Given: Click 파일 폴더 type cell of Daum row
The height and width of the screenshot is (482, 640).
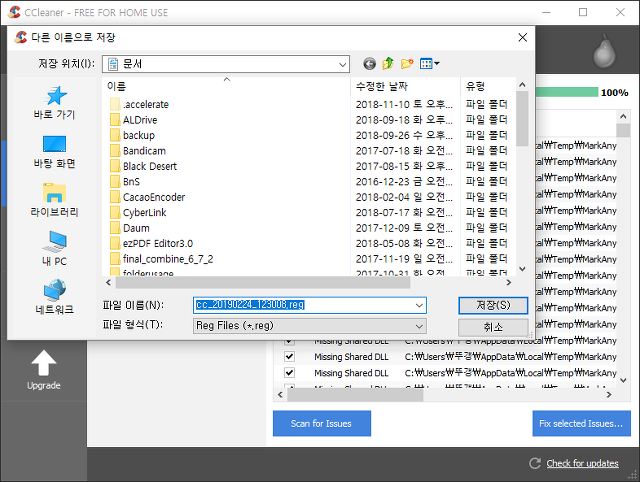Looking at the screenshot, I should coord(487,228).
